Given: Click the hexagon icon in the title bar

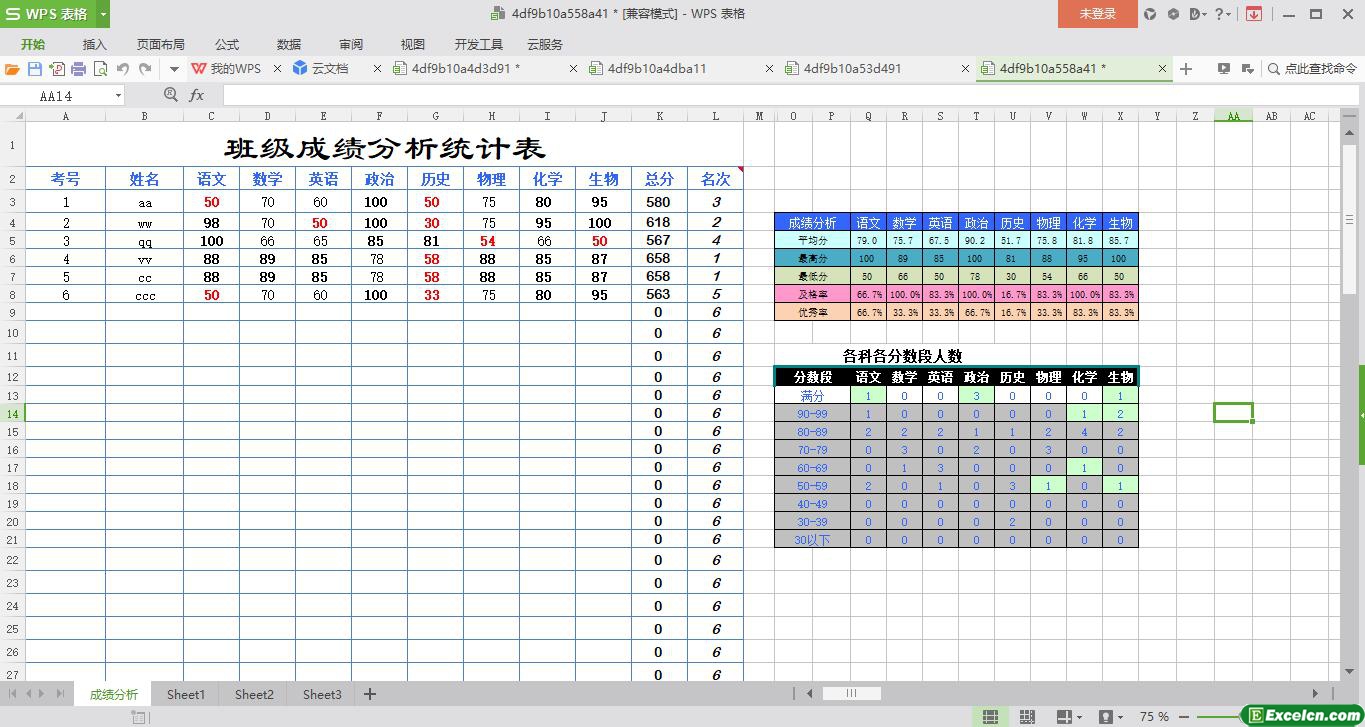Looking at the screenshot, I should pos(1173,14).
